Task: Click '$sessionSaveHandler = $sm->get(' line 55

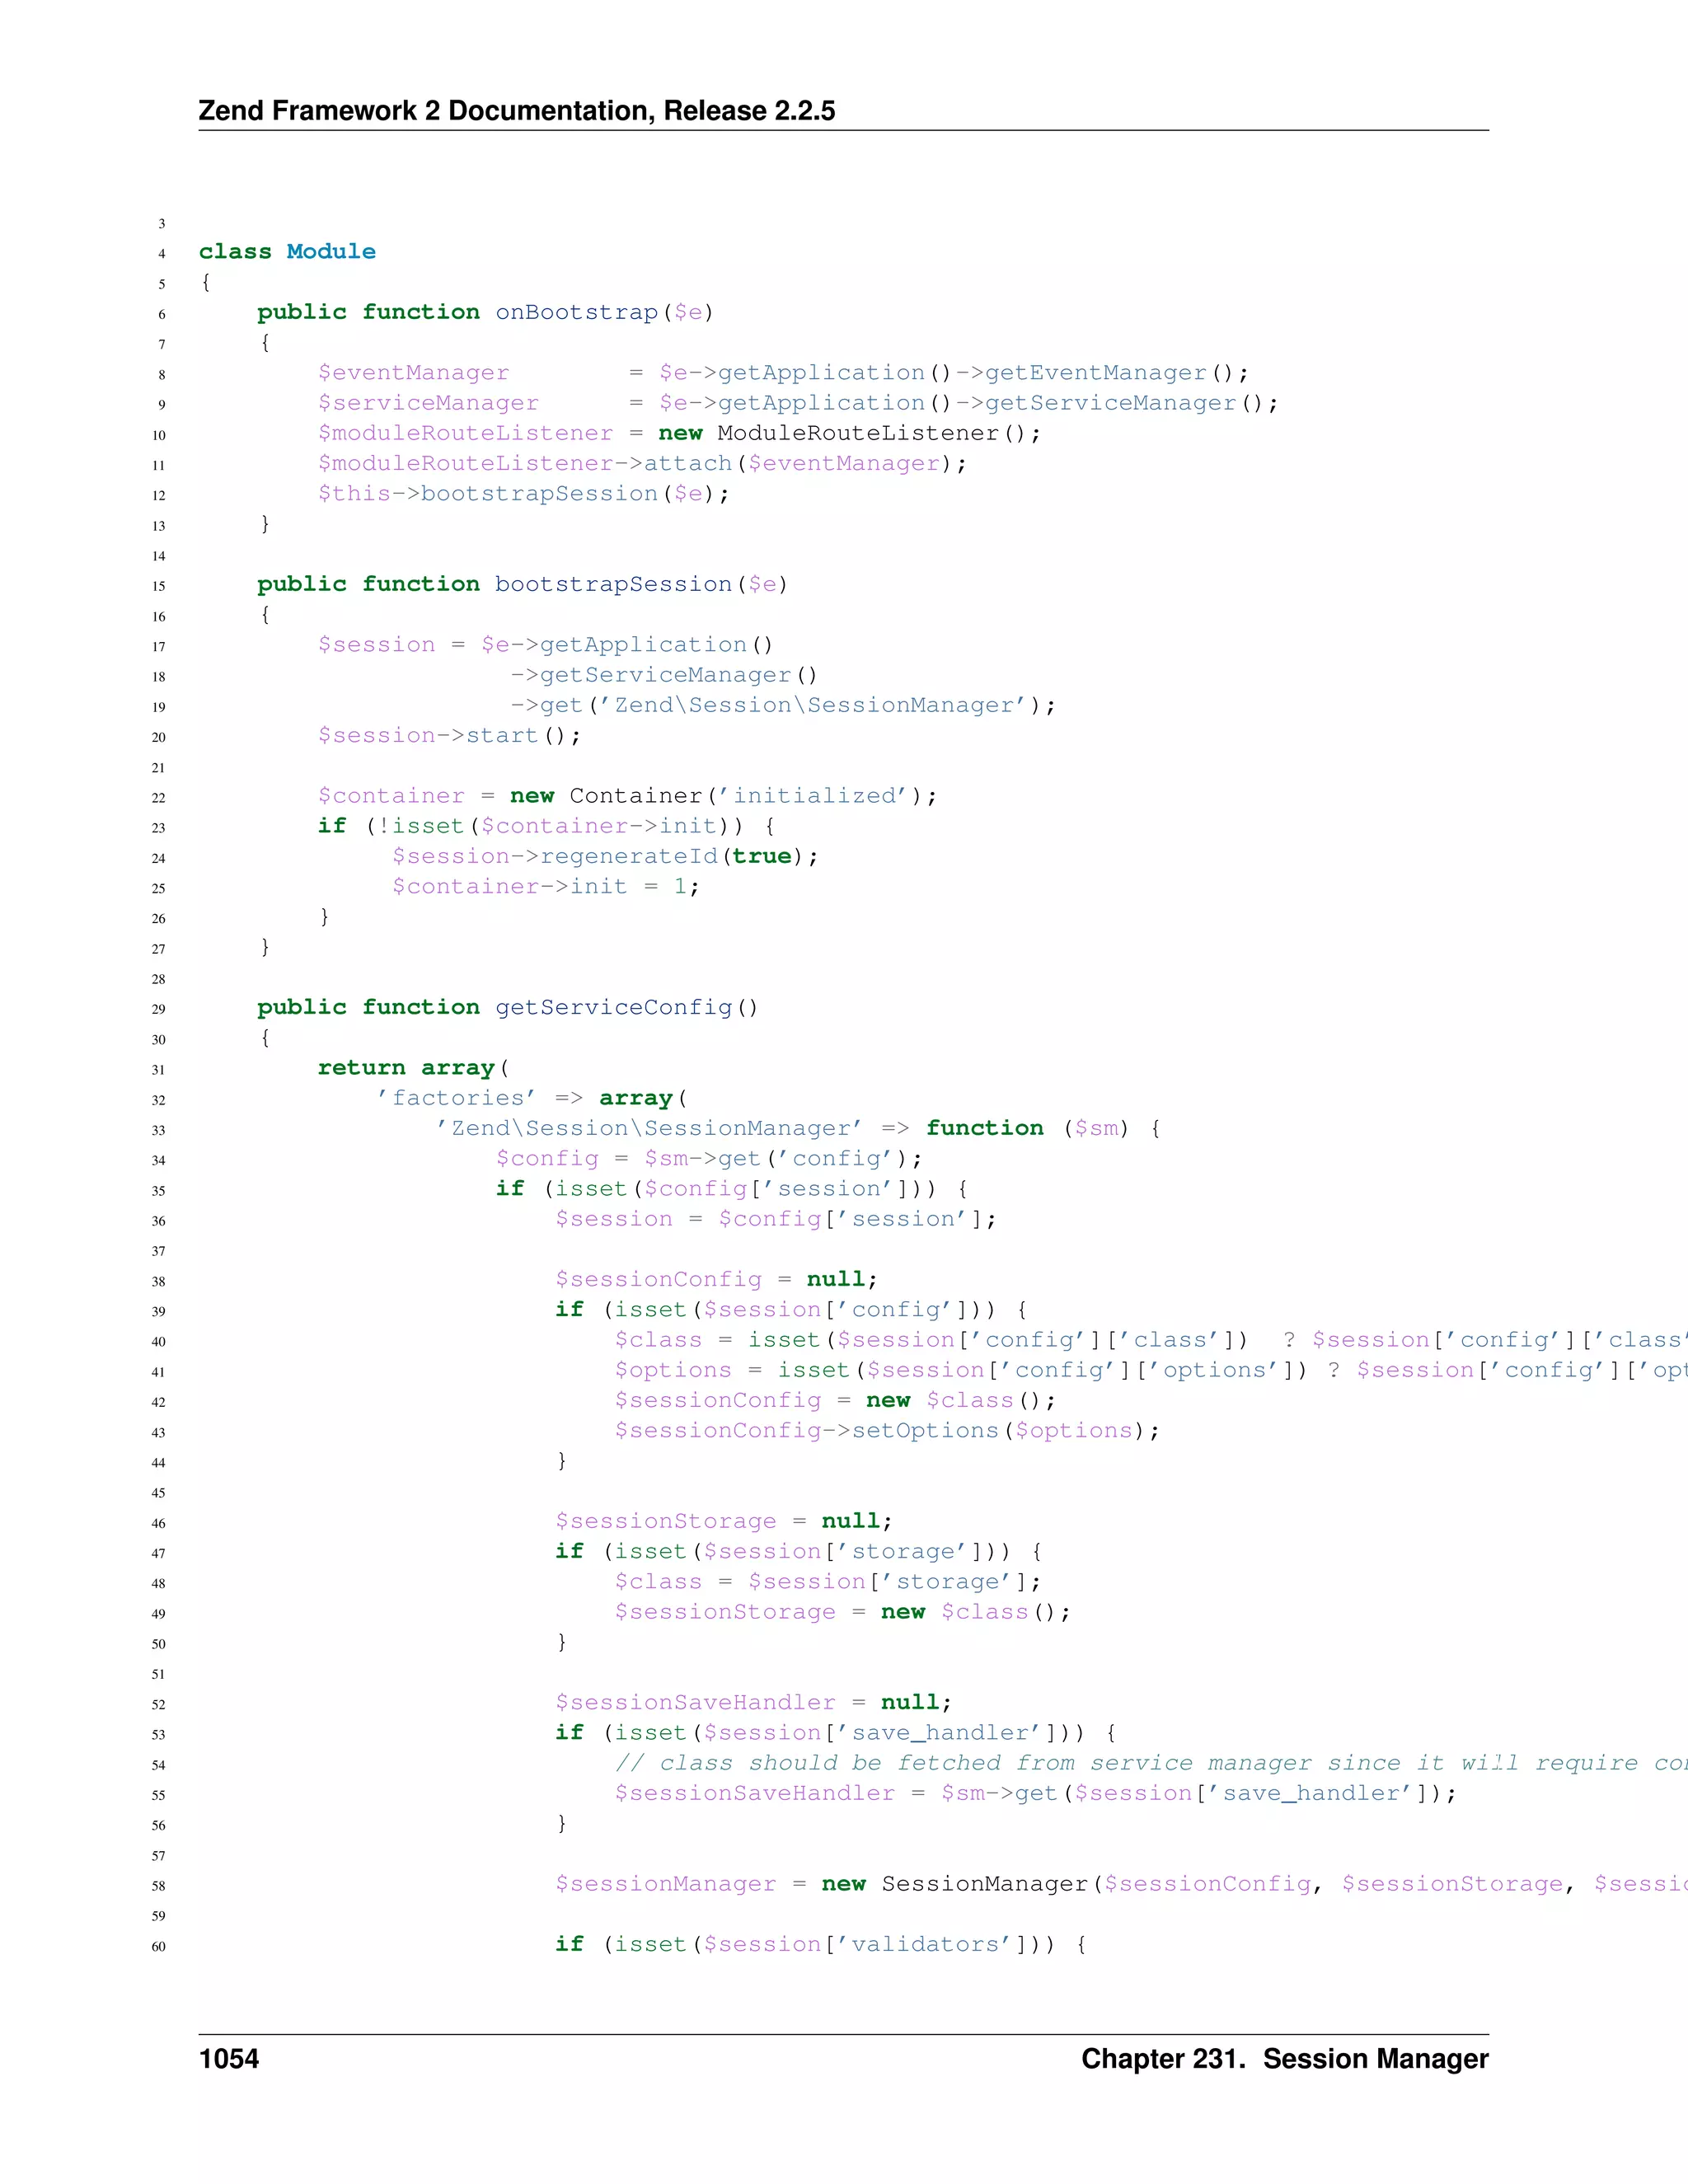Action: pyautogui.click(x=1036, y=1793)
